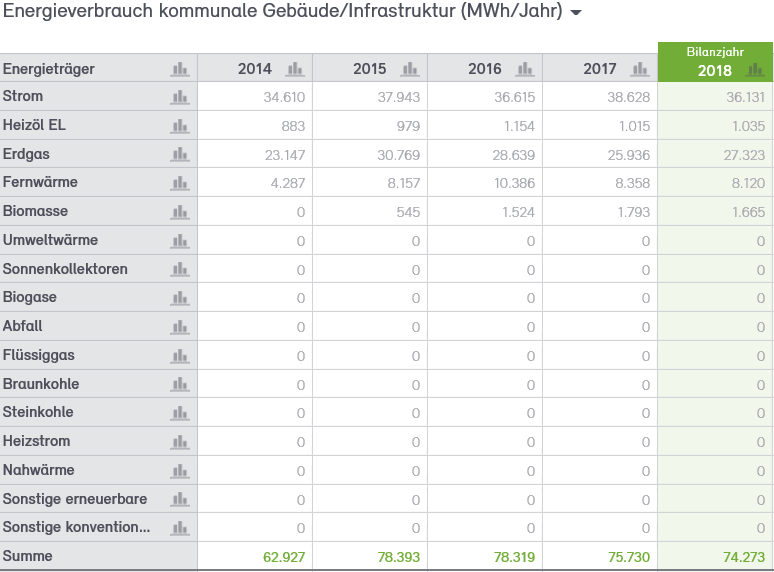Select the 2015 column header

coord(370,69)
